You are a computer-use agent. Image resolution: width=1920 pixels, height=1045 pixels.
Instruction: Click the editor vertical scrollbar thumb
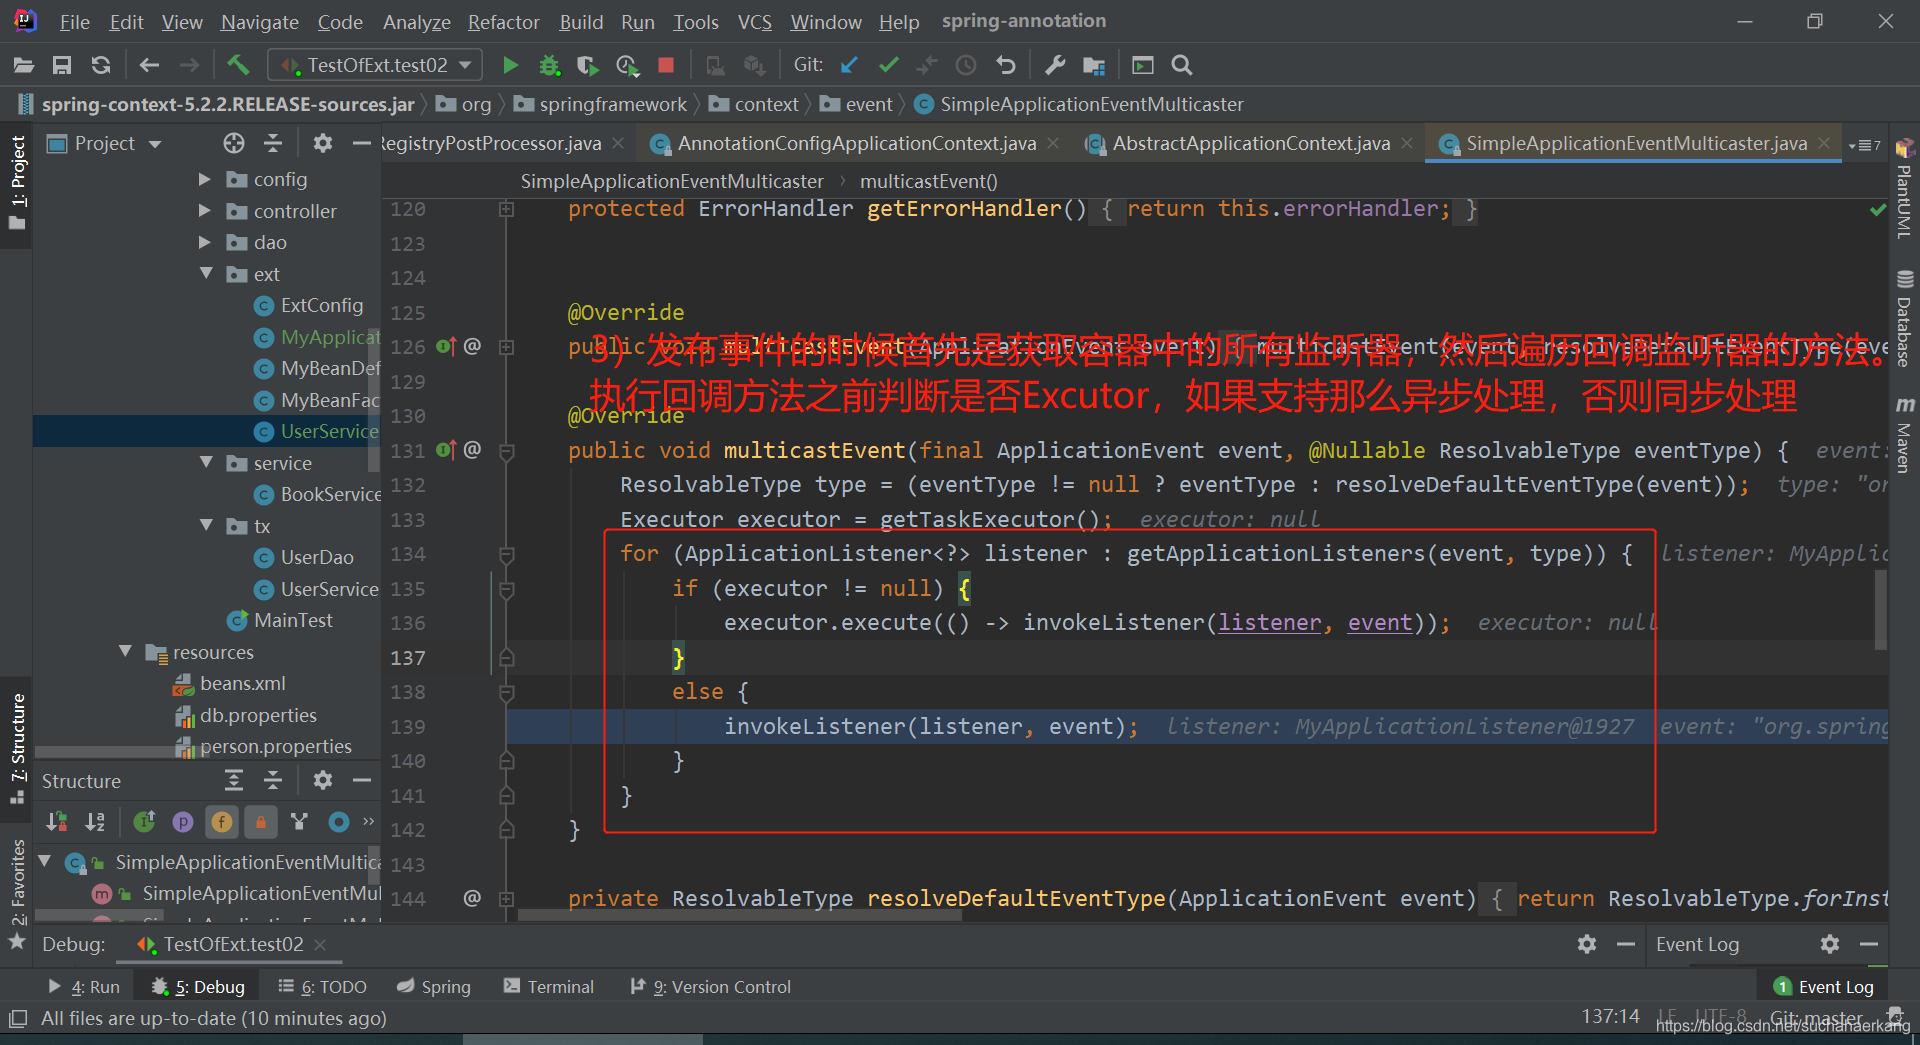[1880, 610]
